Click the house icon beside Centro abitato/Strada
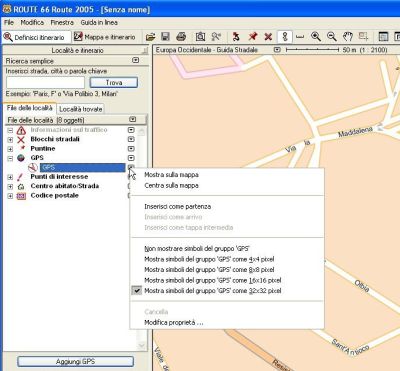This screenshot has height=371, width=400. [x=21, y=186]
